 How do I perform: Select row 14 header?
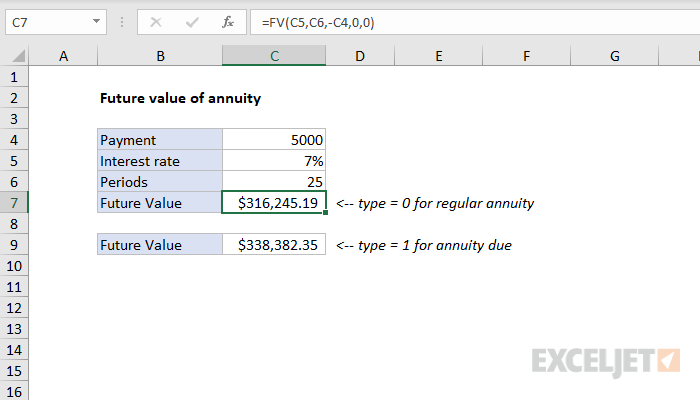click(14, 350)
